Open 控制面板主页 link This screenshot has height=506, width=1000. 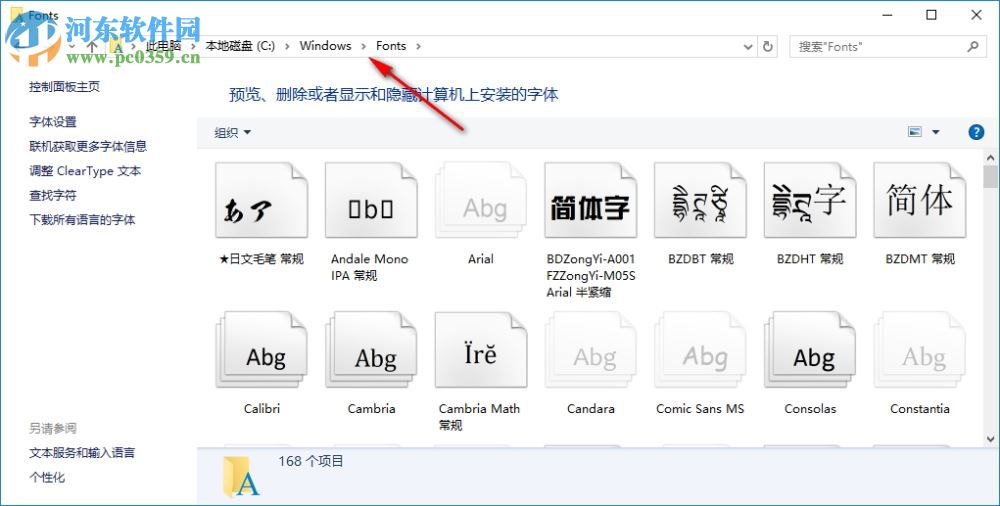pyautogui.click(x=64, y=87)
